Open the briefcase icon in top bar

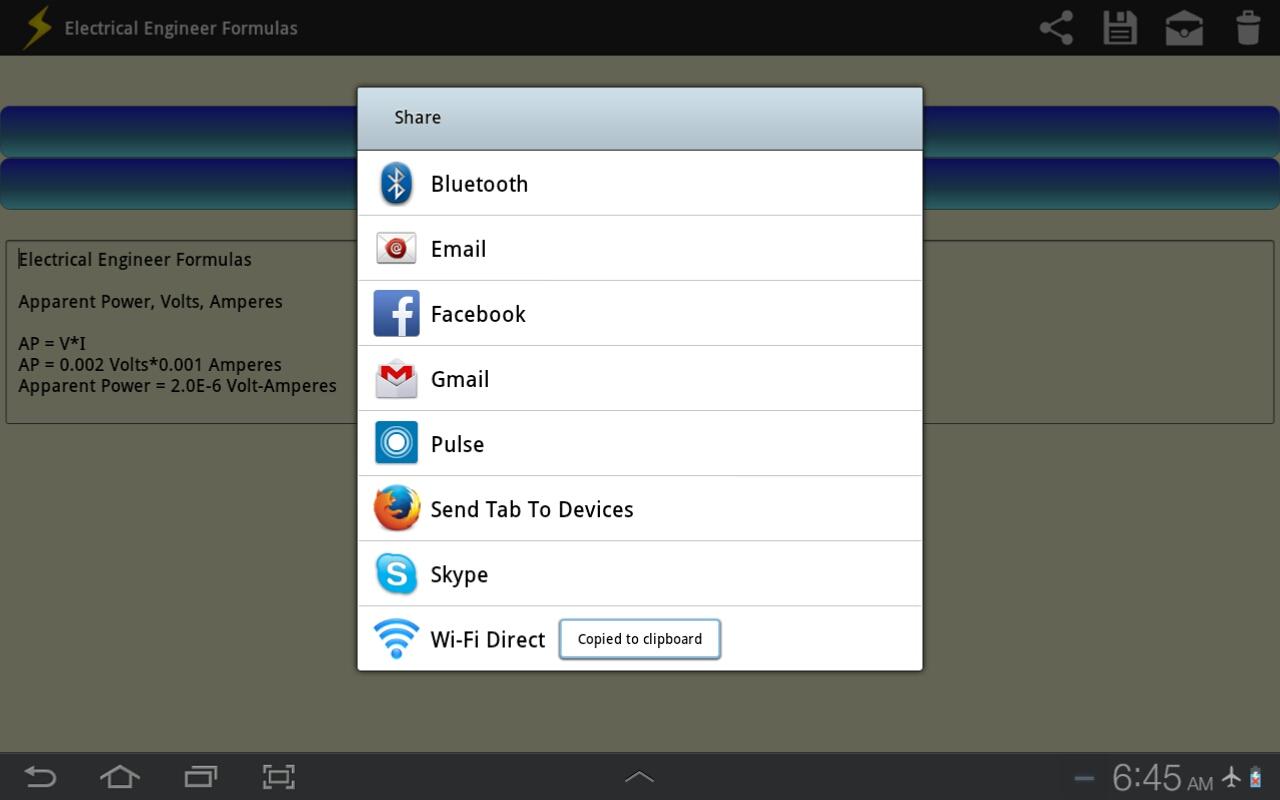click(x=1184, y=28)
